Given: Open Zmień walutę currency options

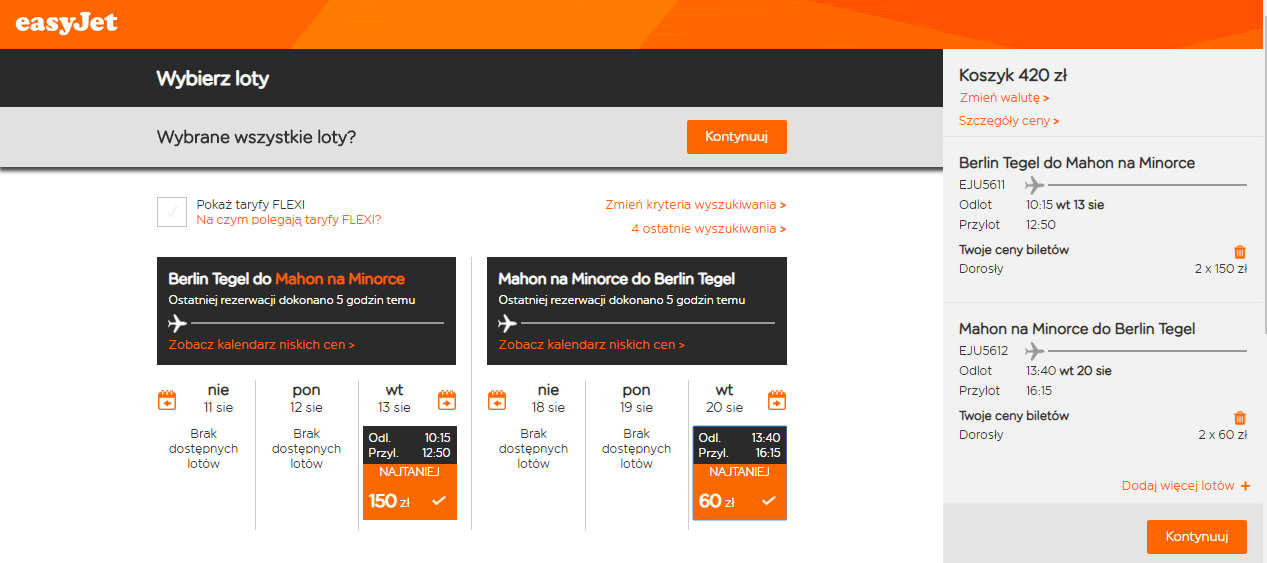Looking at the screenshot, I should [x=1004, y=98].
